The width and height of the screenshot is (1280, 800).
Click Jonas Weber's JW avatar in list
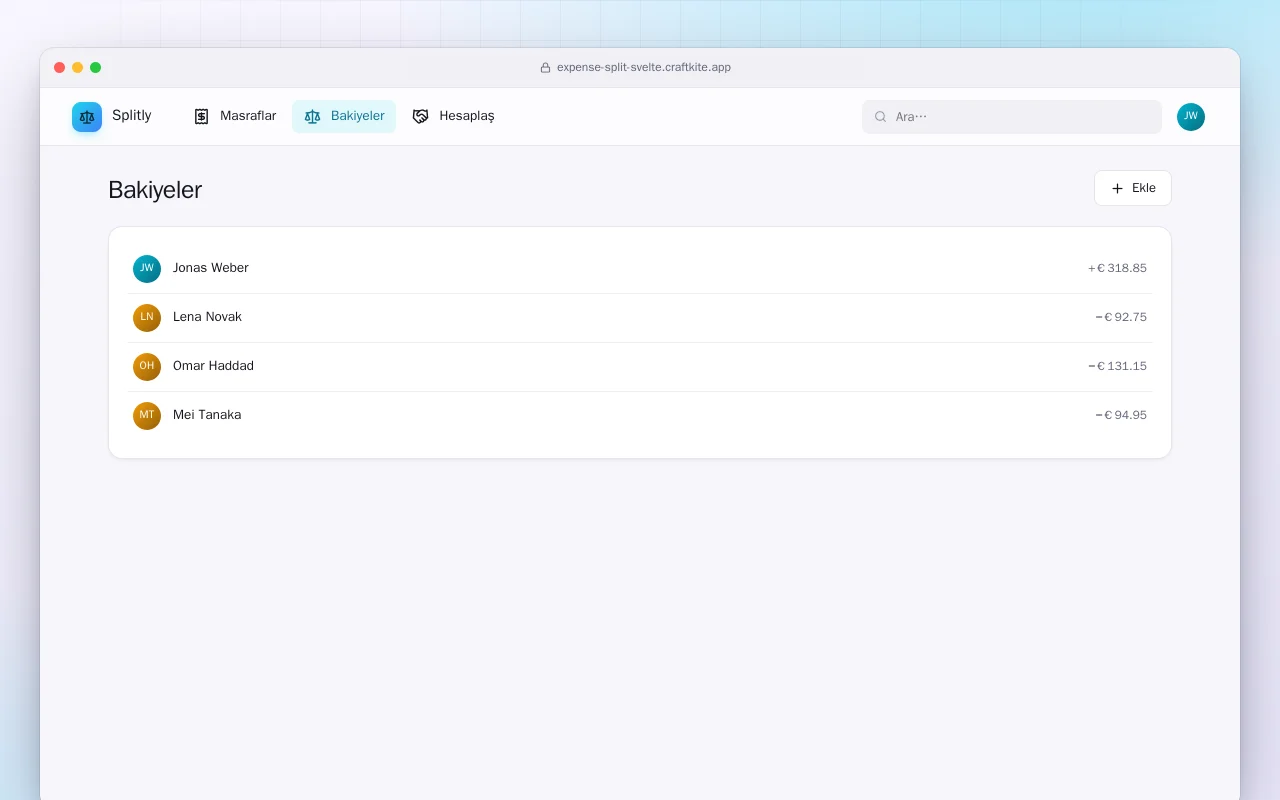pyautogui.click(x=147, y=269)
